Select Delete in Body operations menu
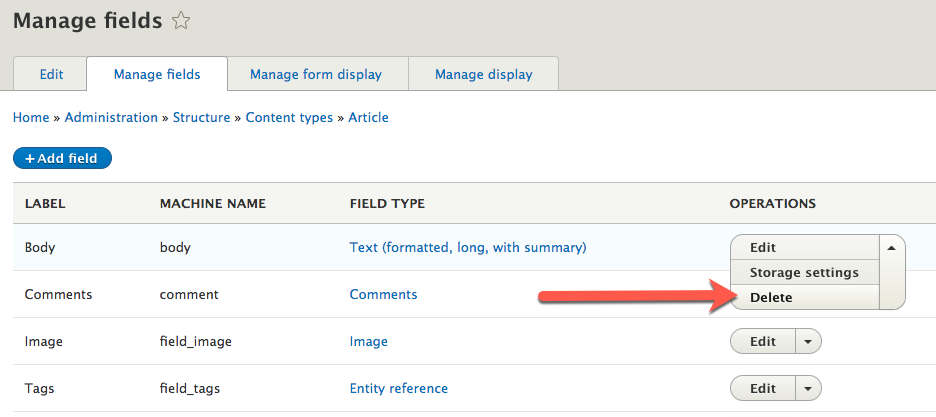Image resolution: width=936 pixels, height=417 pixels. tap(771, 297)
